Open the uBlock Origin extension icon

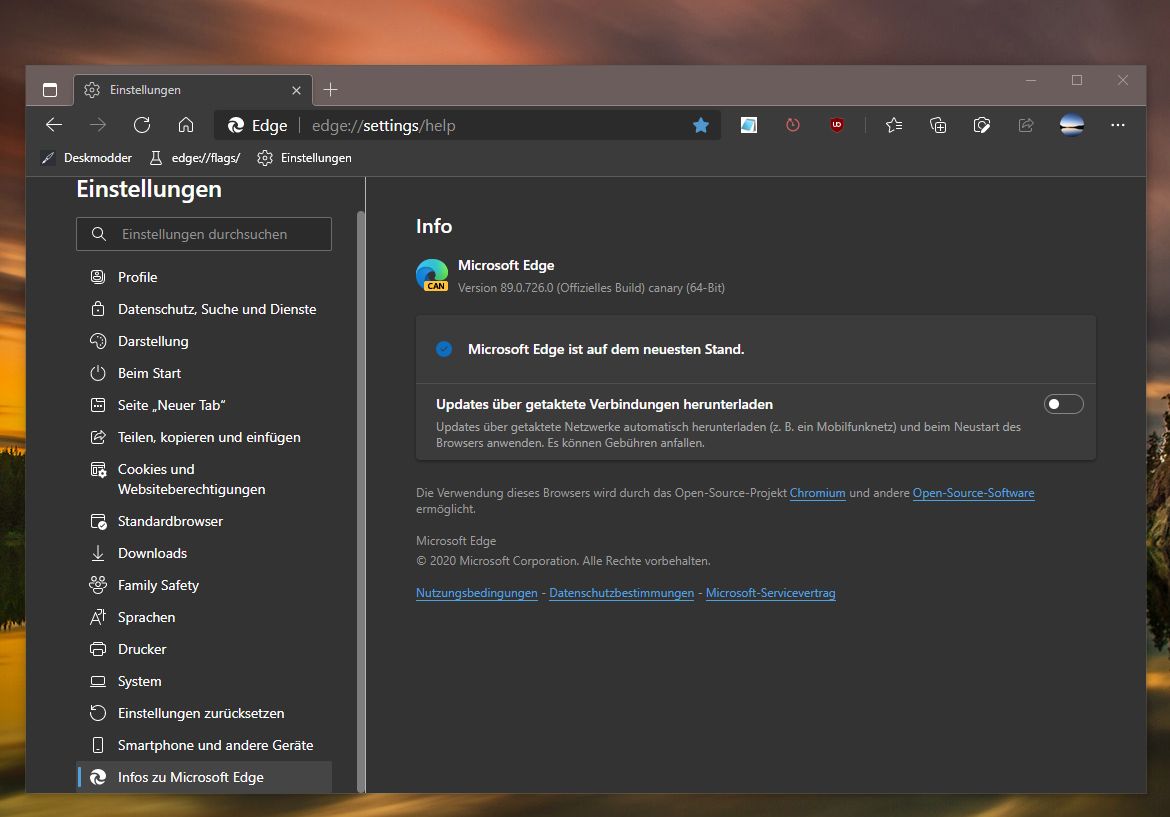(836, 125)
